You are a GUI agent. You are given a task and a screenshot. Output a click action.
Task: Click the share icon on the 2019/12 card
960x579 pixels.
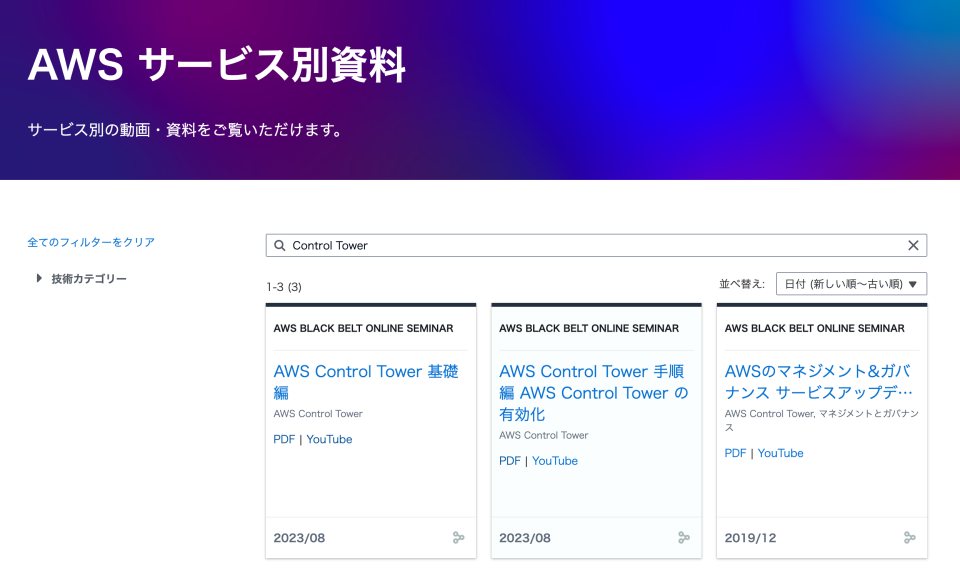click(x=909, y=537)
